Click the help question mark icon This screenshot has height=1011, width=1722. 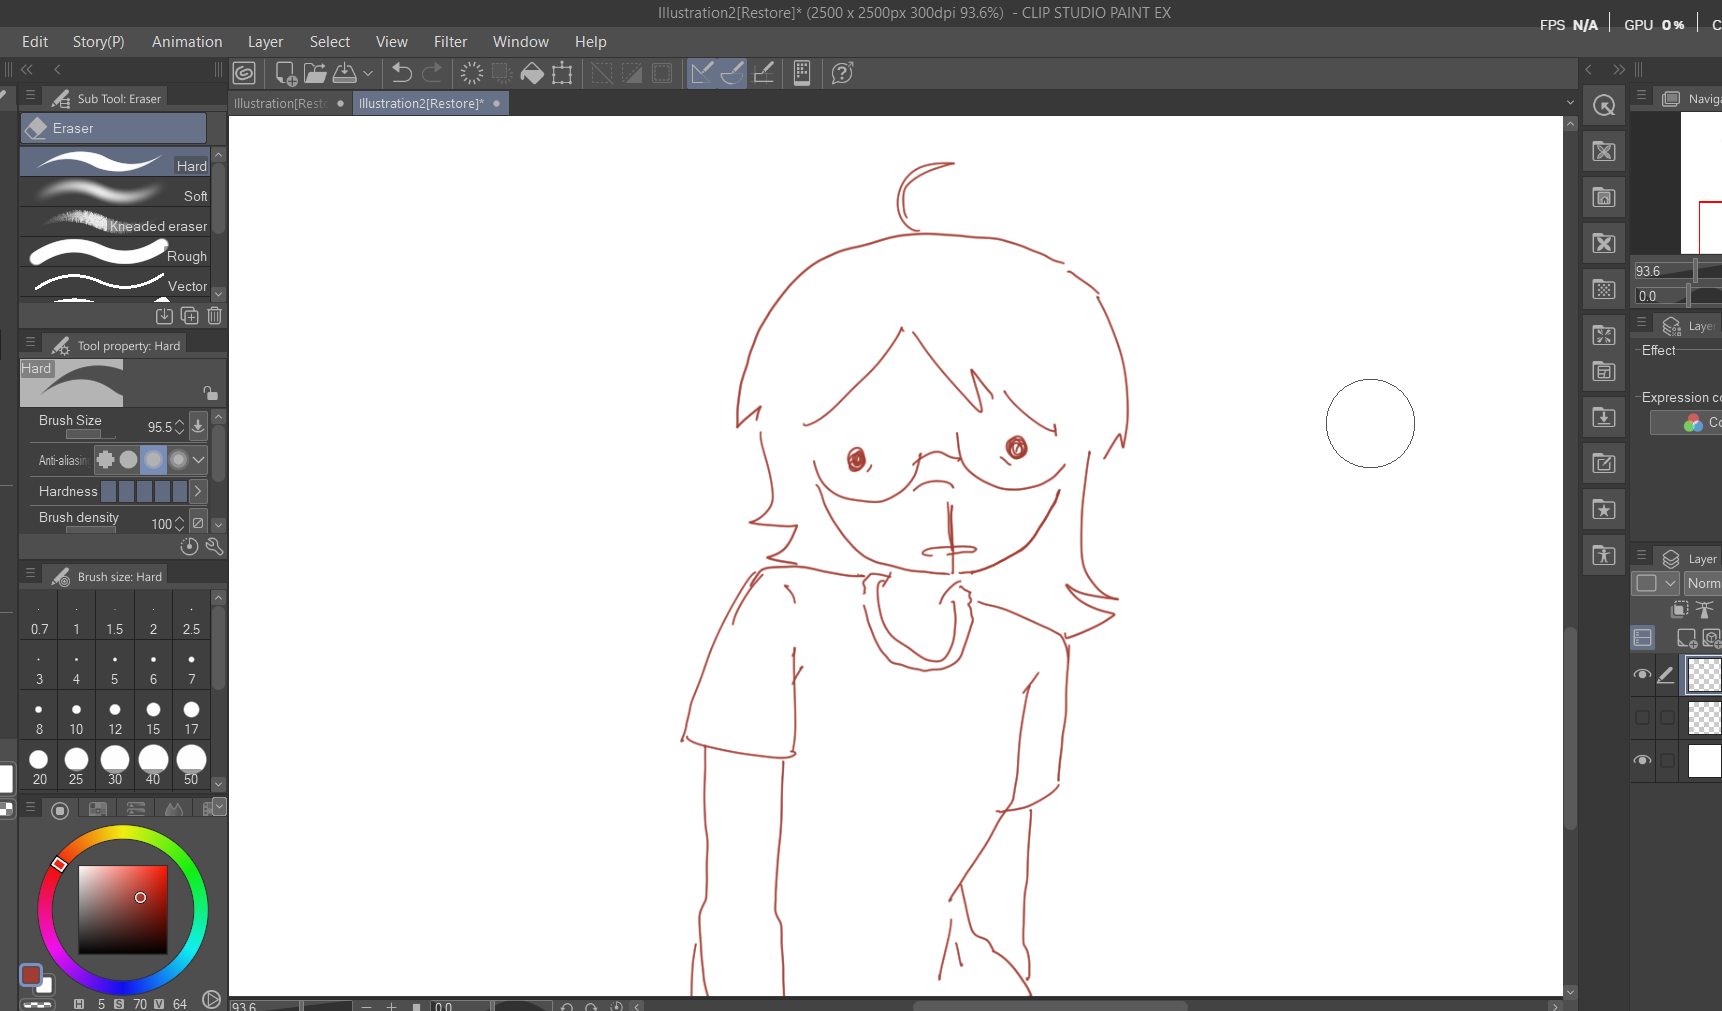[842, 73]
